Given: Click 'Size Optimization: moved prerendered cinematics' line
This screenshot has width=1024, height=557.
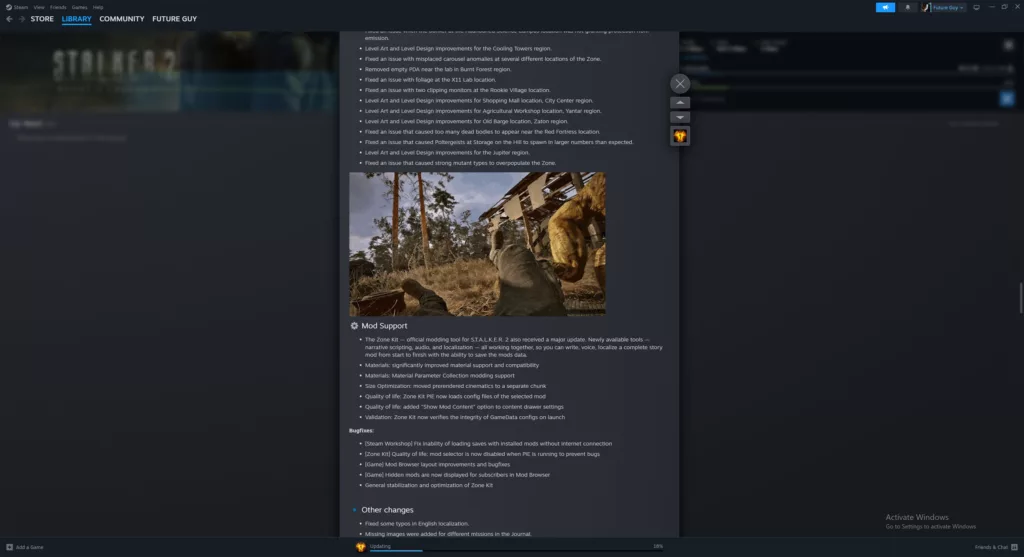Looking at the screenshot, I should pyautogui.click(x=455, y=386).
